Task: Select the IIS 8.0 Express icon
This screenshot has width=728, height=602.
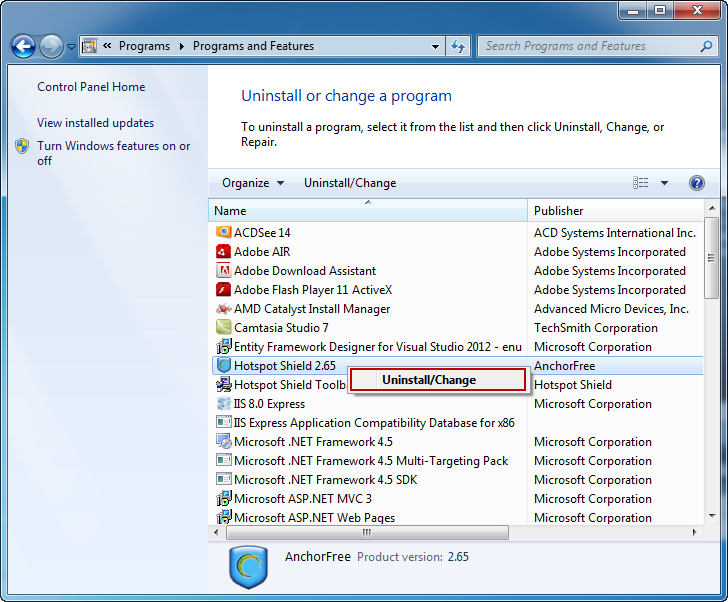Action: [223, 403]
